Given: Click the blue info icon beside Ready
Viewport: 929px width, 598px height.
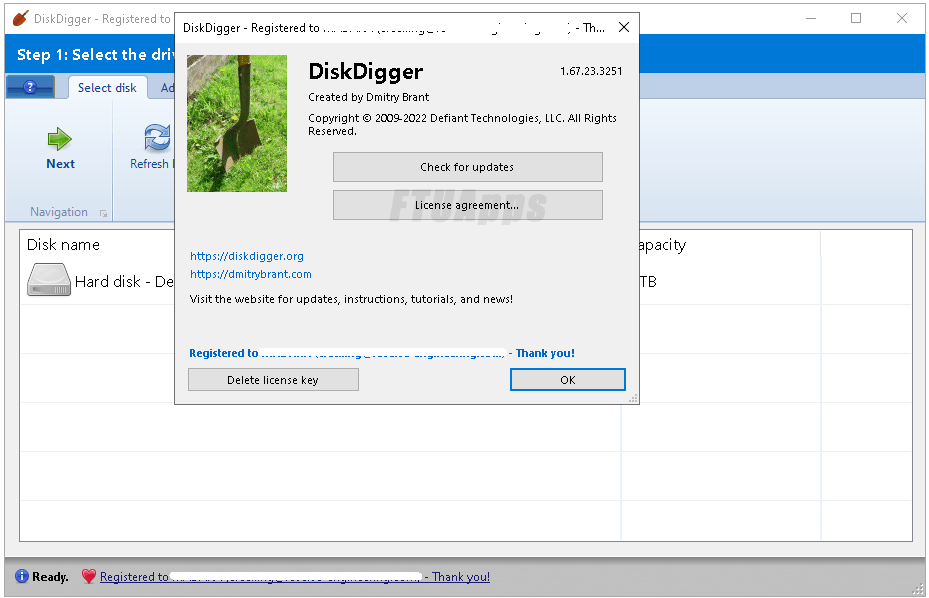Looking at the screenshot, I should point(21,576).
